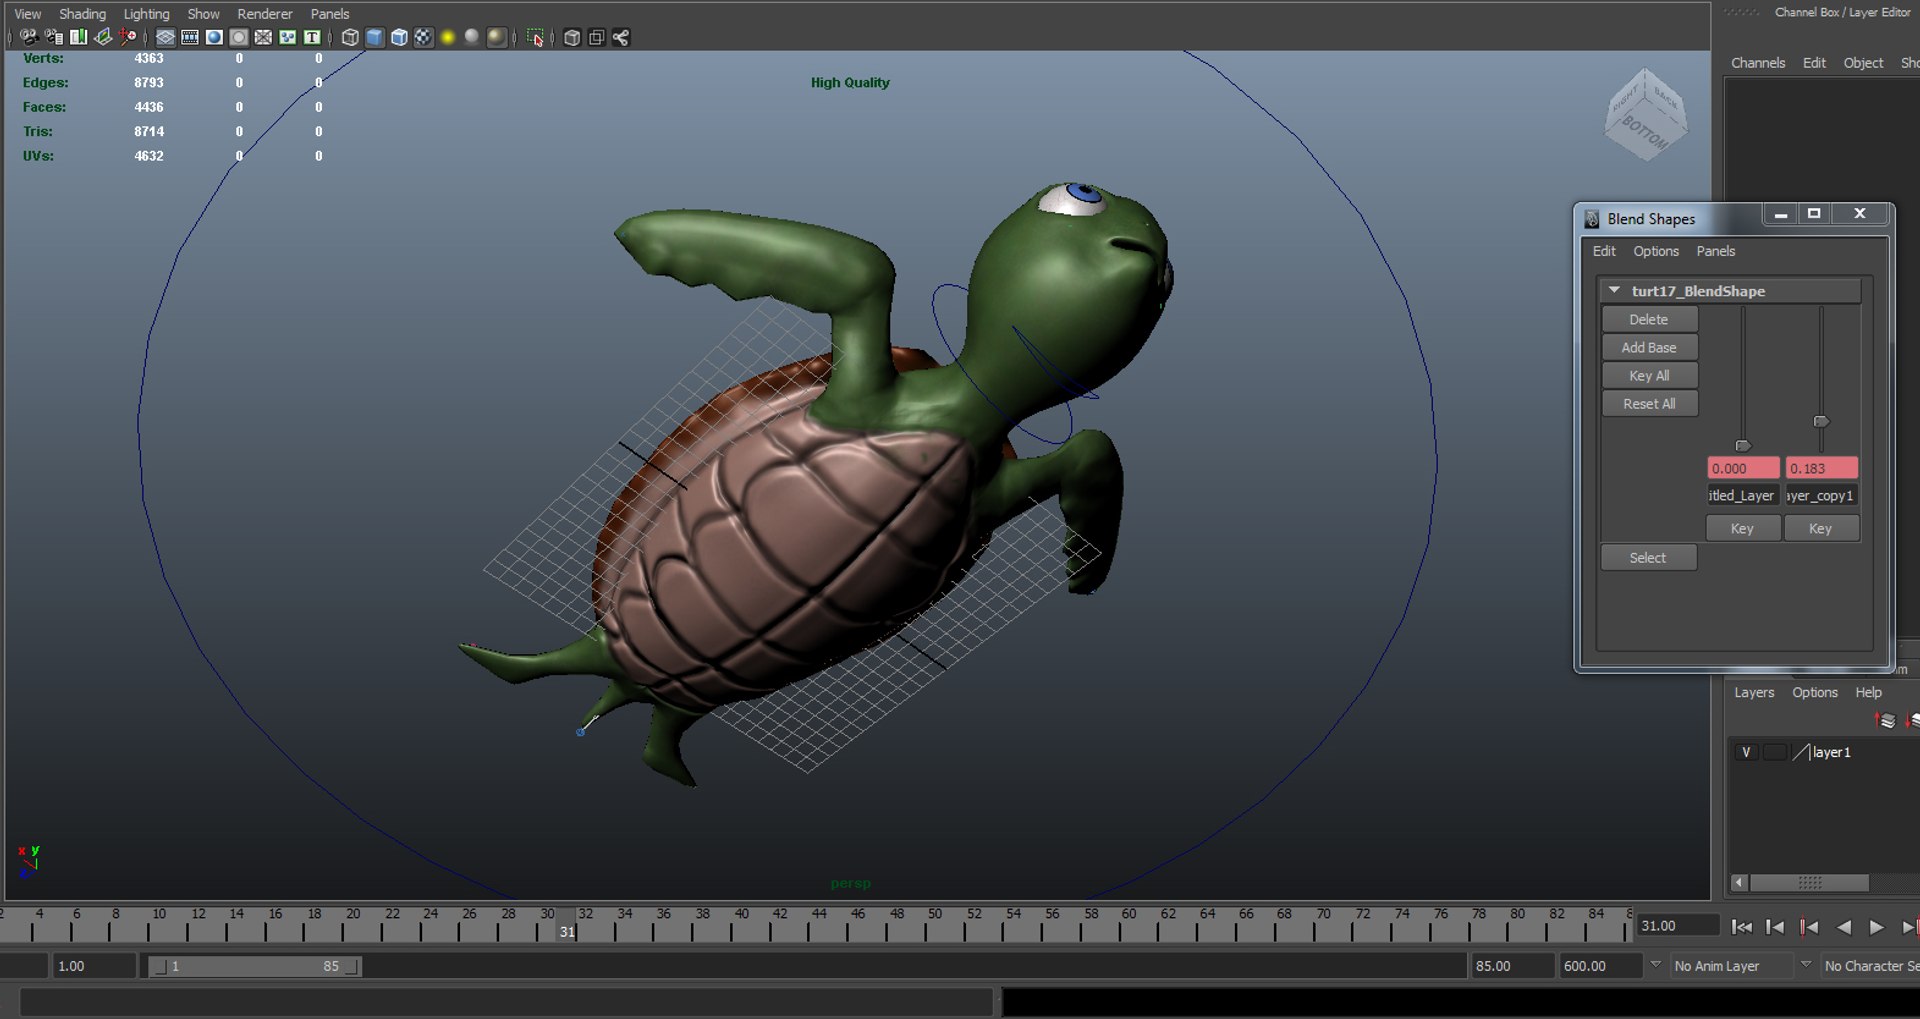Screen dimensions: 1920x1019
Task: Click the Key All button
Action: [x=1649, y=375]
